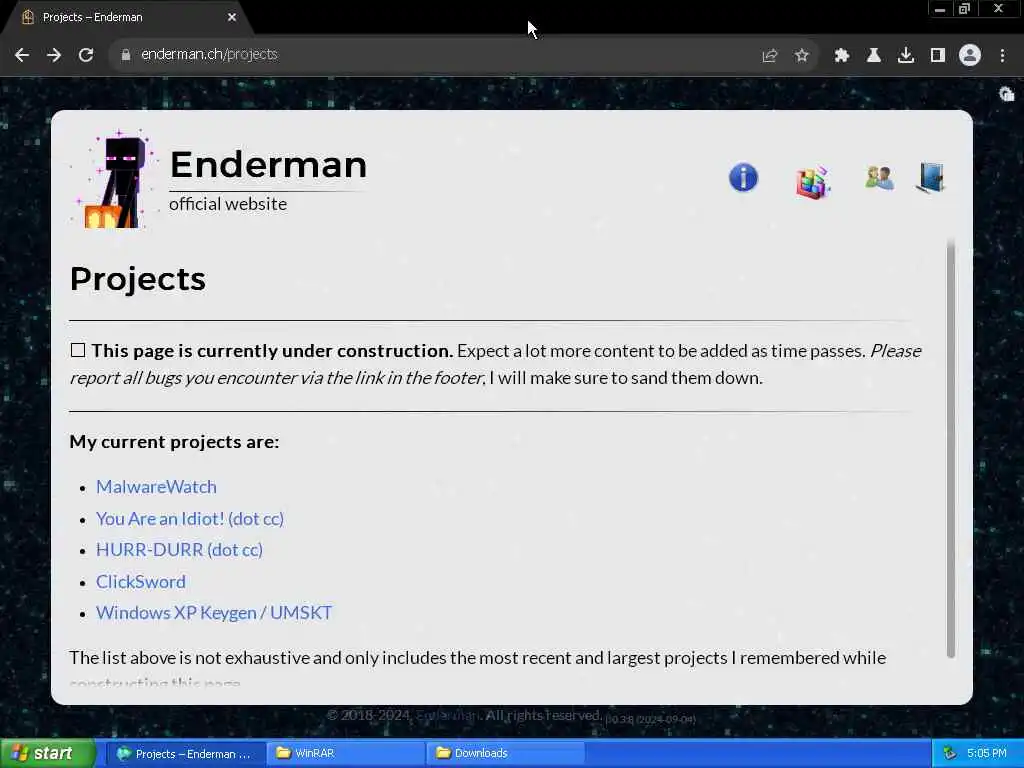Switch to Projects – Enderman taskbar button
The width and height of the screenshot is (1024, 768).
[x=185, y=754]
